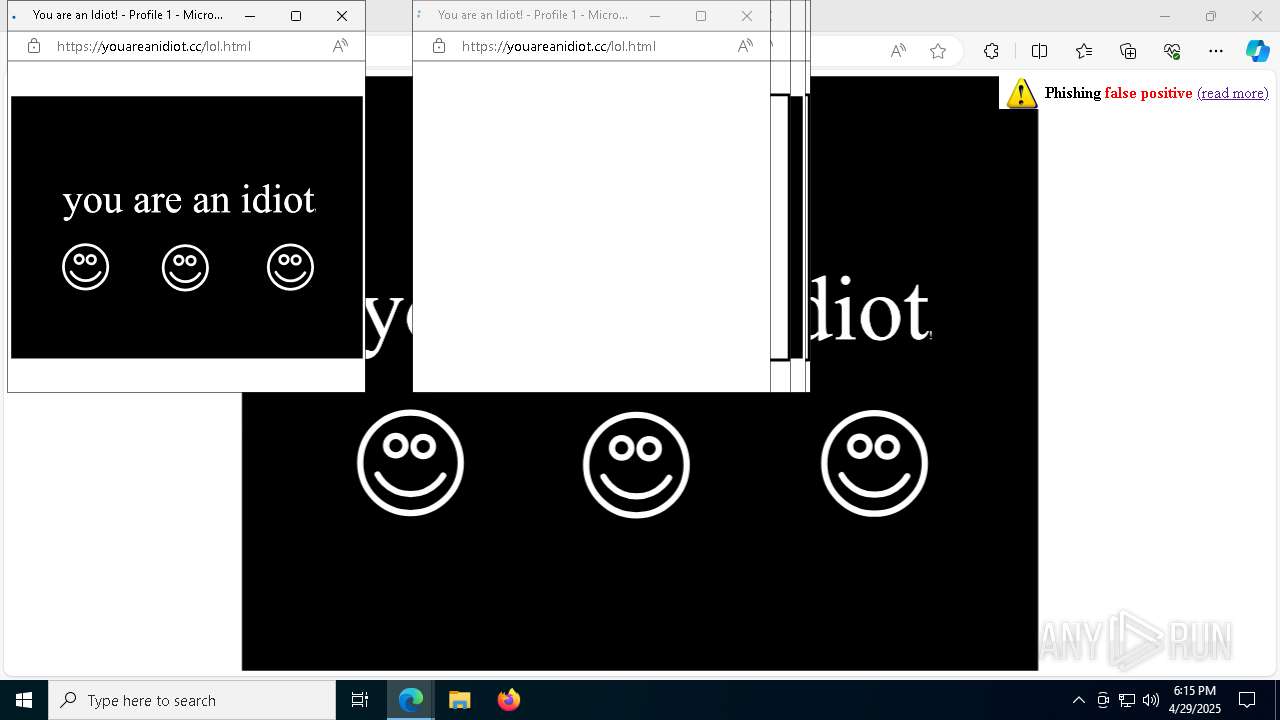Click the lock icon in first popup address bar
1280x720 pixels.
34,46
